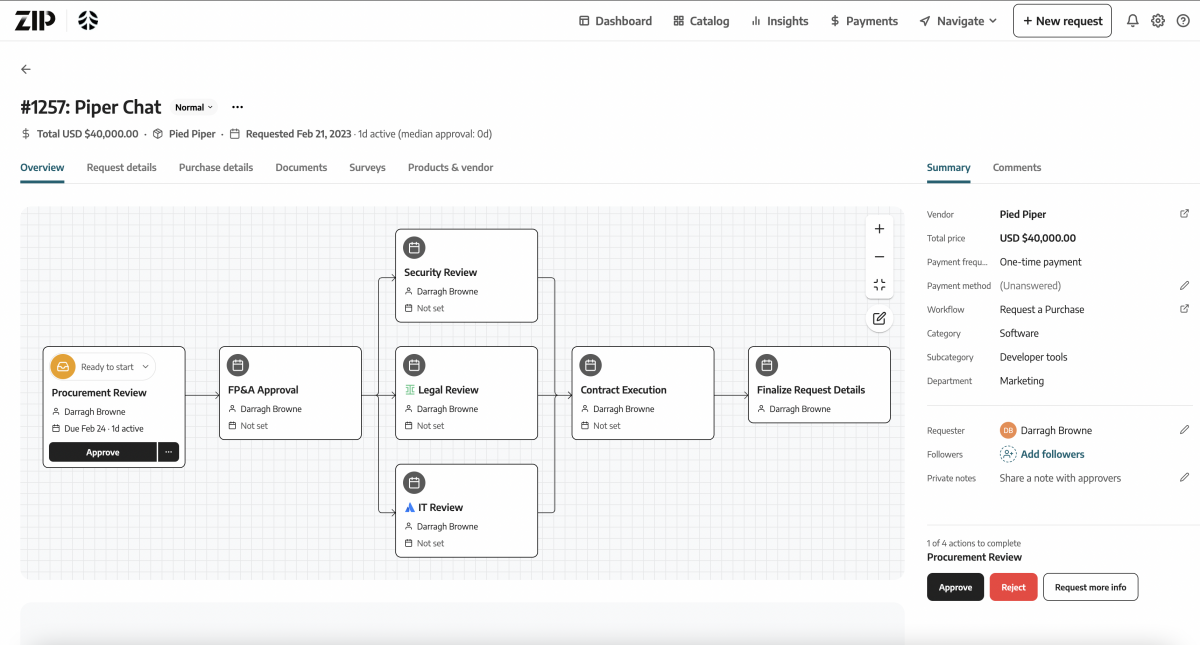The height and width of the screenshot is (645, 1200).
Task: Expand the Ready to start status dropdown
Action: [115, 367]
